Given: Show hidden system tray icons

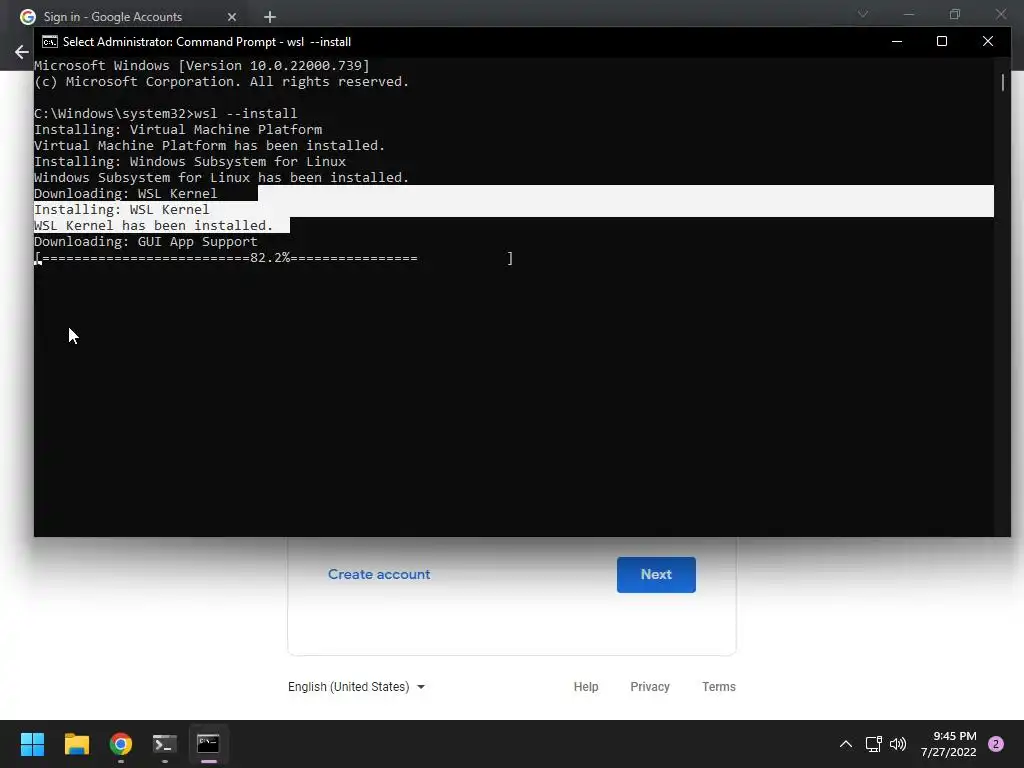Looking at the screenshot, I should tap(846, 744).
